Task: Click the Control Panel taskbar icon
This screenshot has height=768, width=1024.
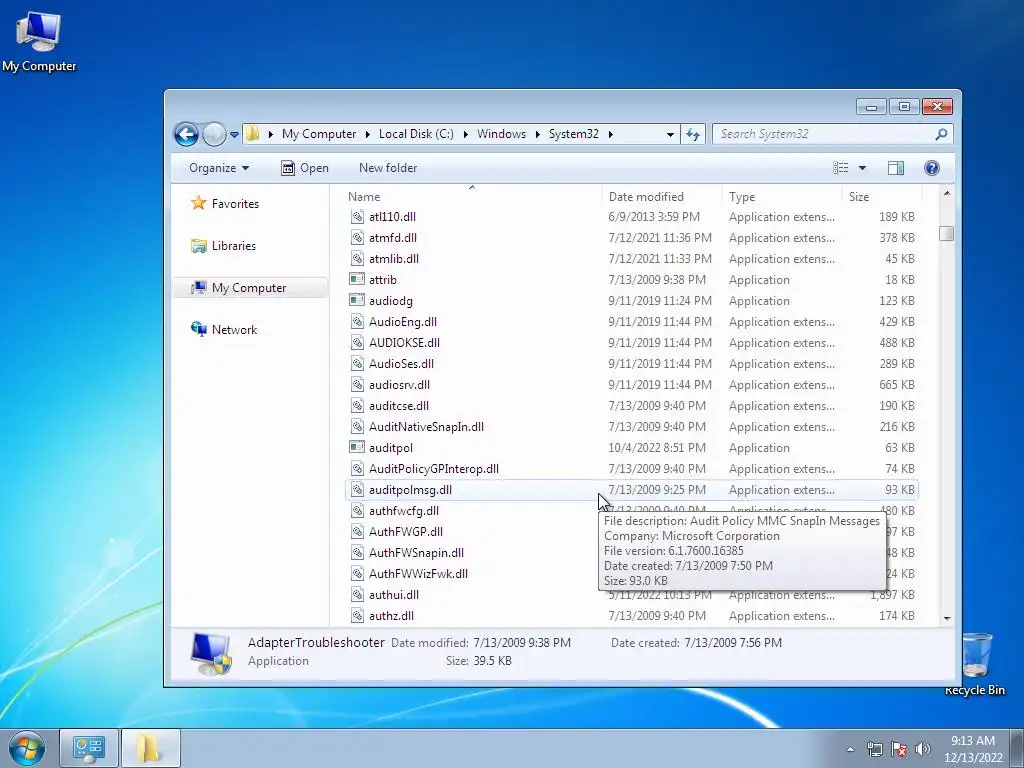Action: coord(89,748)
